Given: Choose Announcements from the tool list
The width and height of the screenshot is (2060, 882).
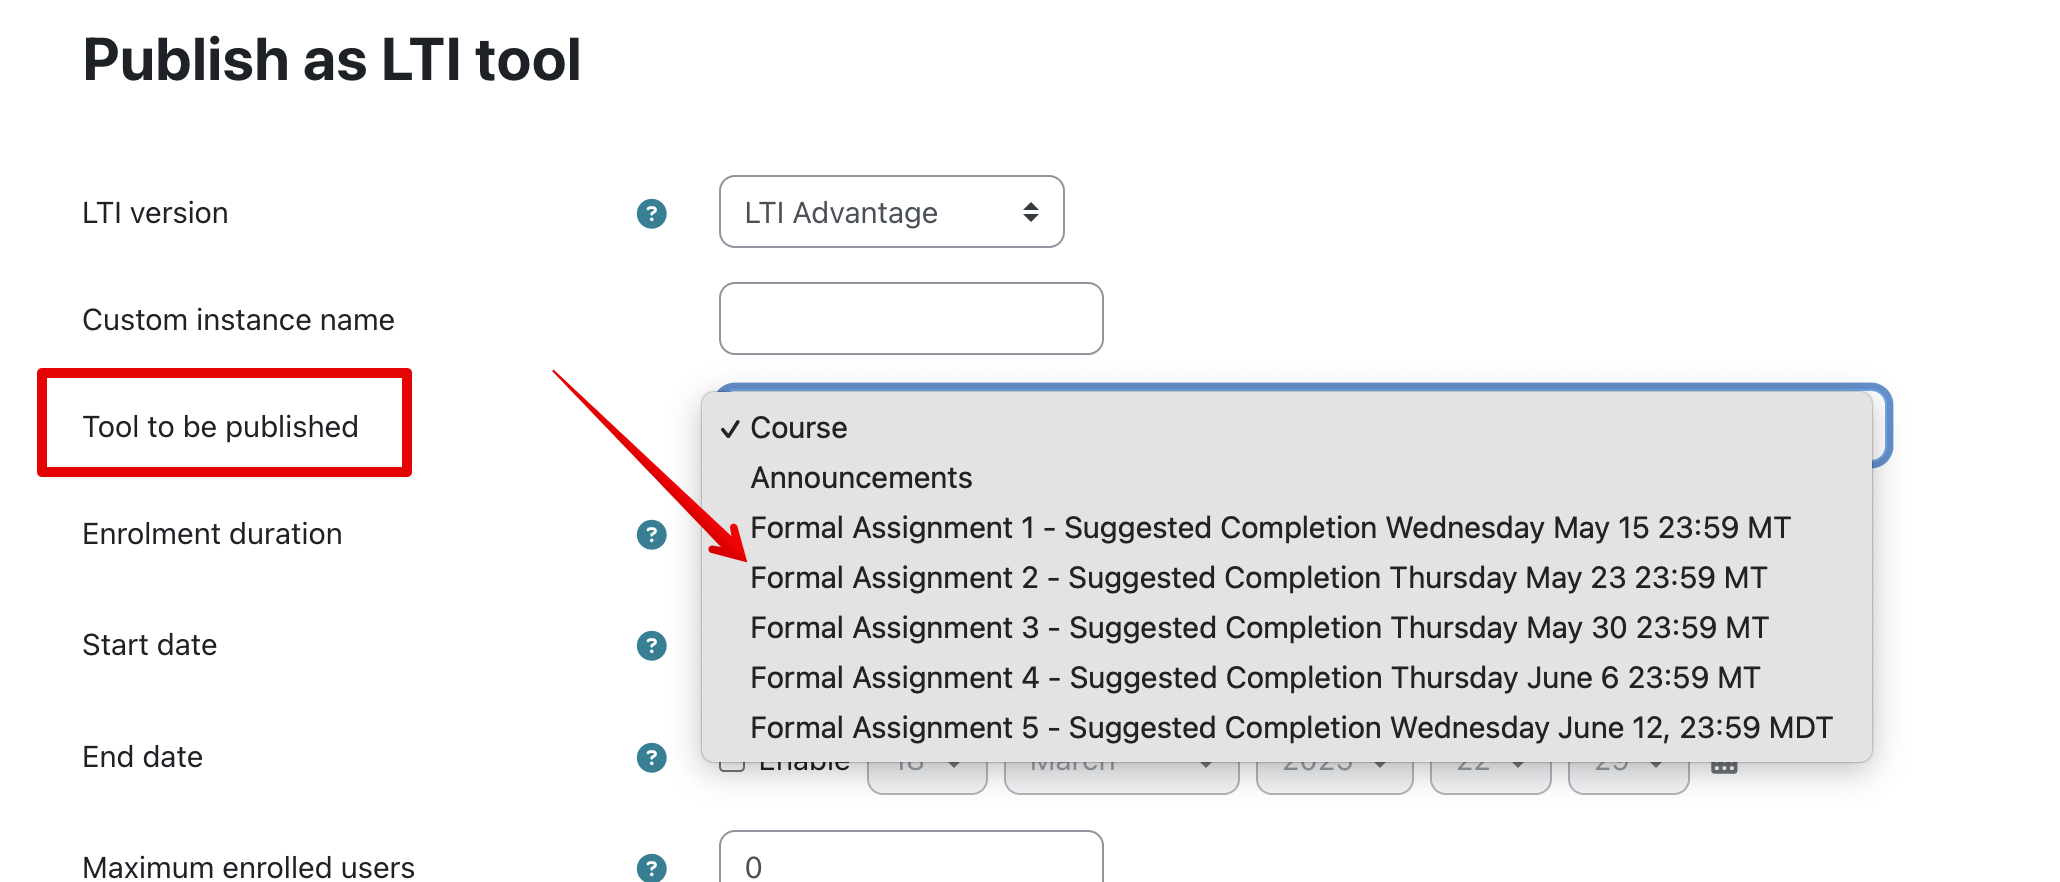Looking at the screenshot, I should pos(861,478).
